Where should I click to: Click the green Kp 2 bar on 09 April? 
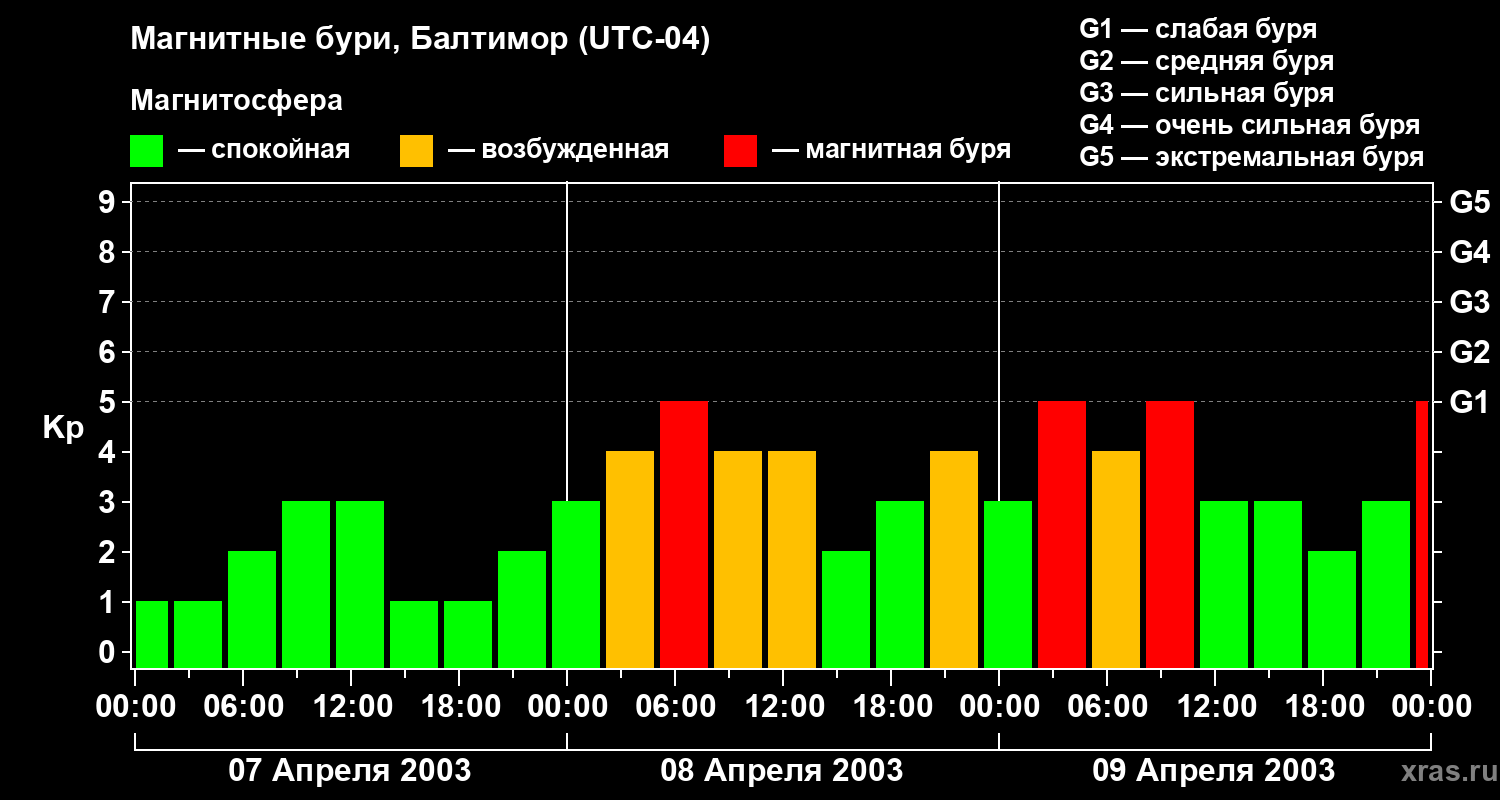1332,610
